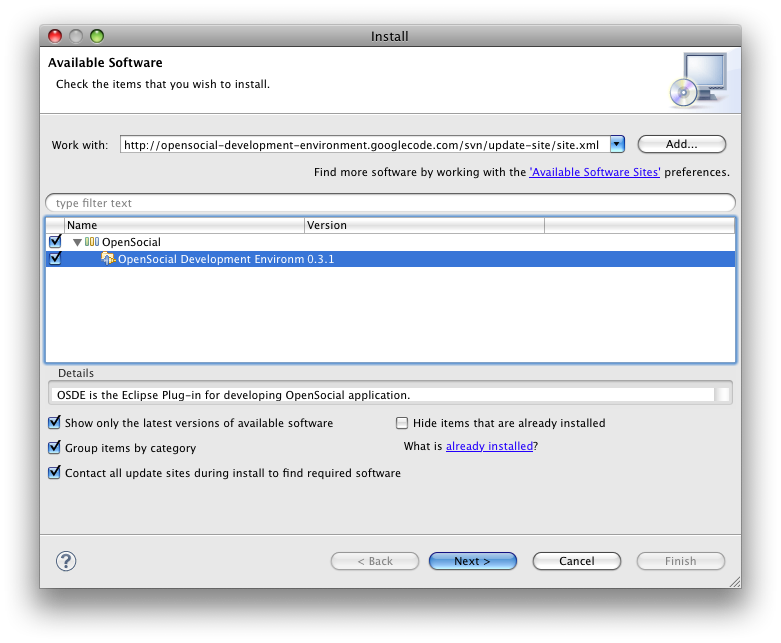Uncheck the OpenSocial category checkbox
Viewport: 781px width, 643px height.
55,242
